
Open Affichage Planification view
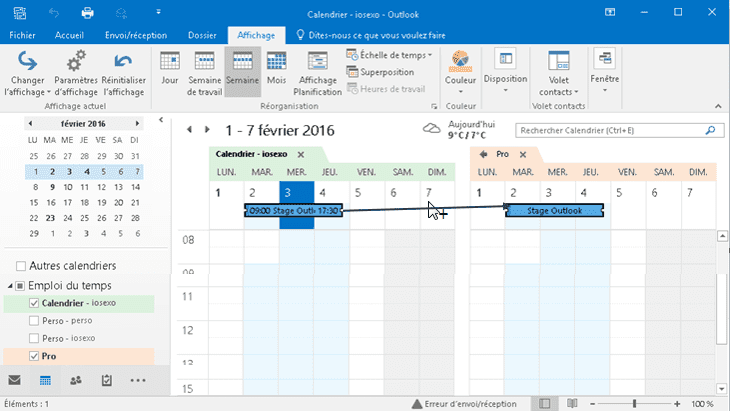317,73
